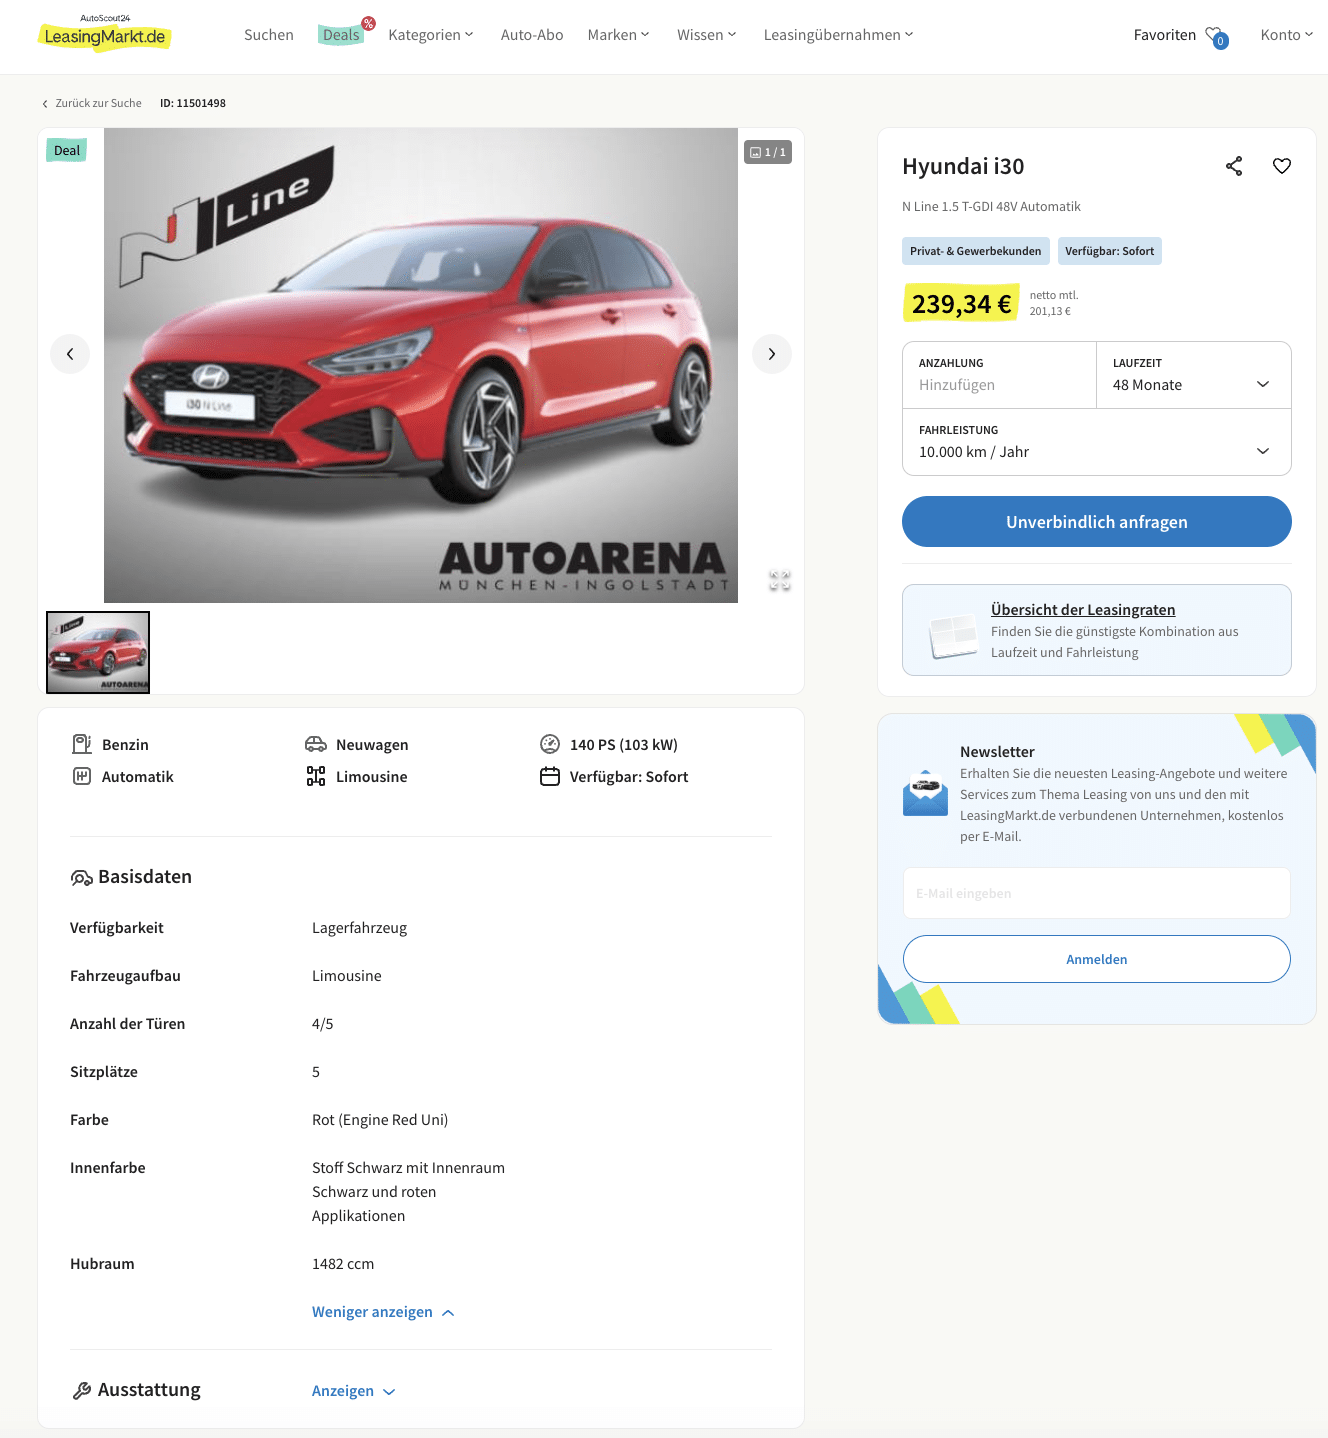Open image fullscreen view
This screenshot has height=1438, width=1328.
pyautogui.click(x=780, y=580)
